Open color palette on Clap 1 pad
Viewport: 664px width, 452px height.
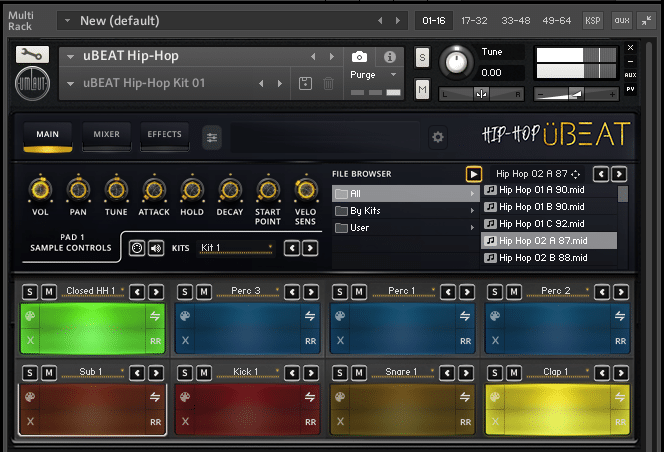click(495, 397)
